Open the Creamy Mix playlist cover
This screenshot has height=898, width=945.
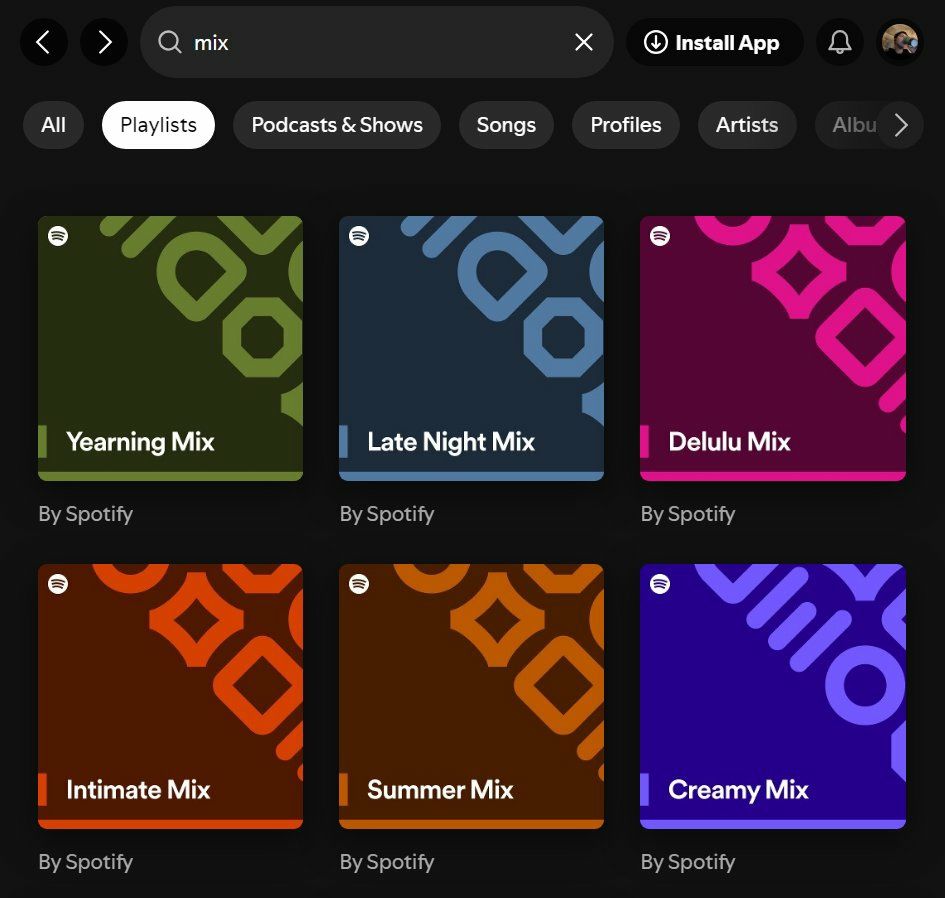pyautogui.click(x=773, y=696)
